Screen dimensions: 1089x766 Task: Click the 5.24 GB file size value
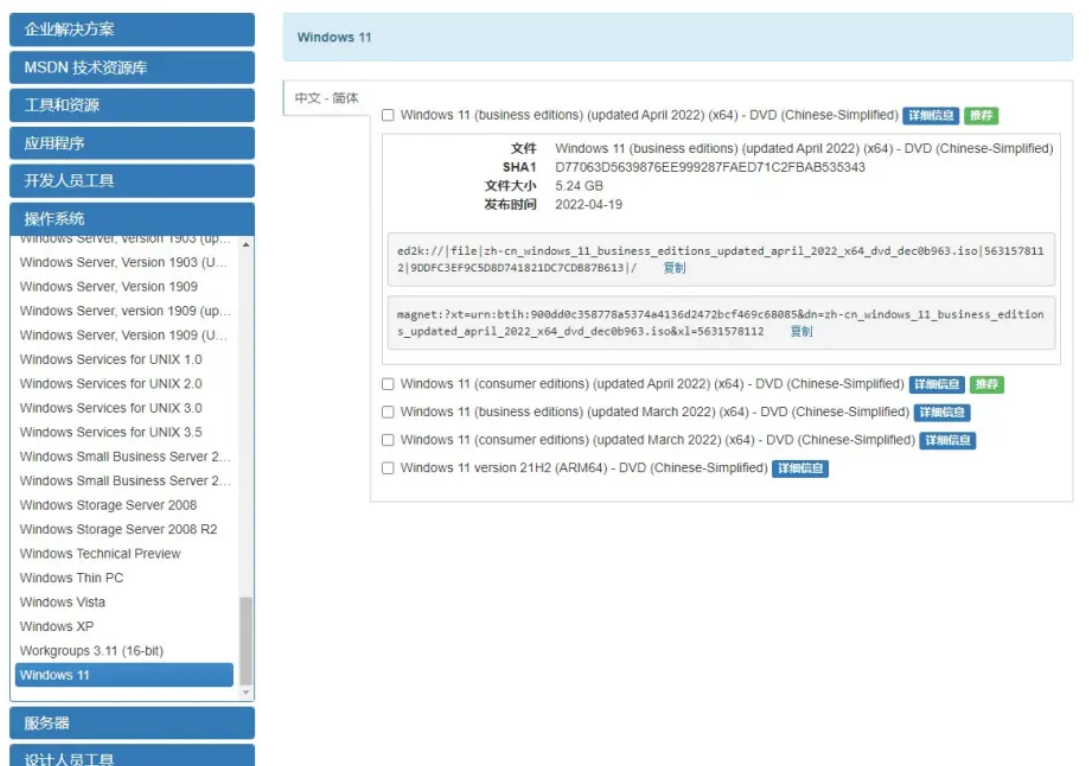pyautogui.click(x=579, y=186)
